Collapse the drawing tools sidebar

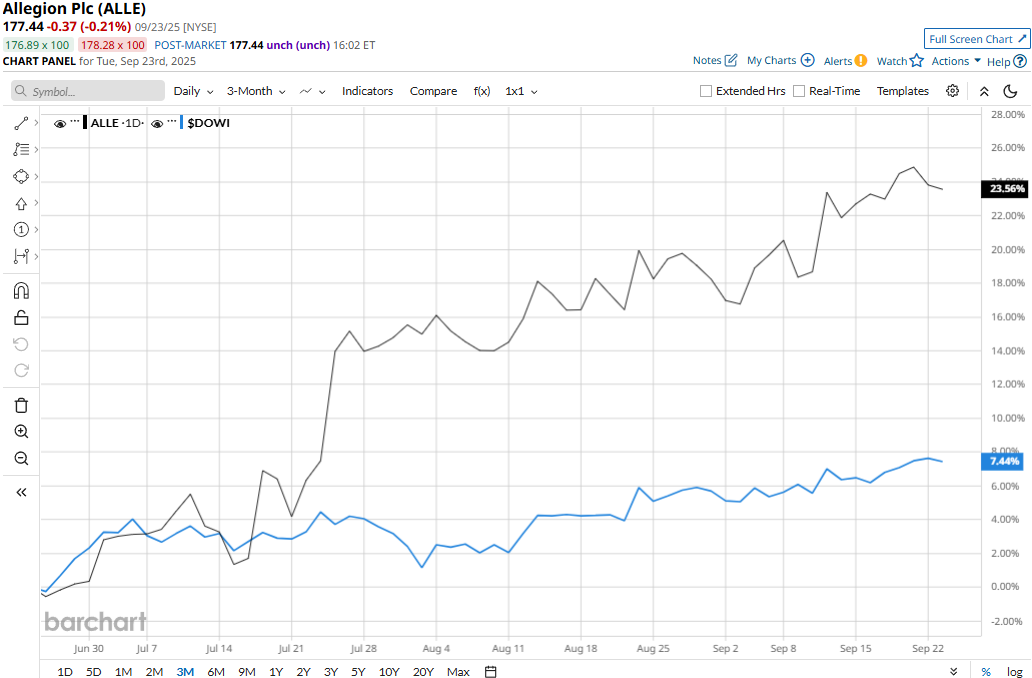(x=21, y=492)
